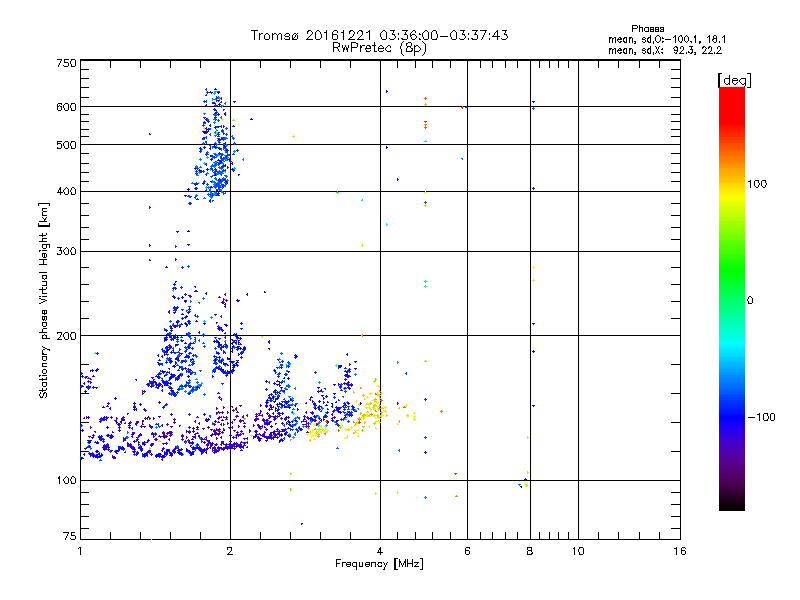The width and height of the screenshot is (800, 600).
Task: Click the x-axis tick label '1'
Action: tap(80, 551)
